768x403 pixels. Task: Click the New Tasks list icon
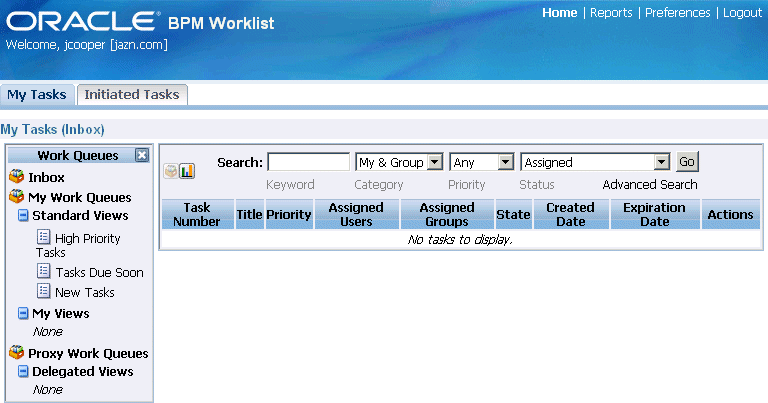(x=44, y=291)
